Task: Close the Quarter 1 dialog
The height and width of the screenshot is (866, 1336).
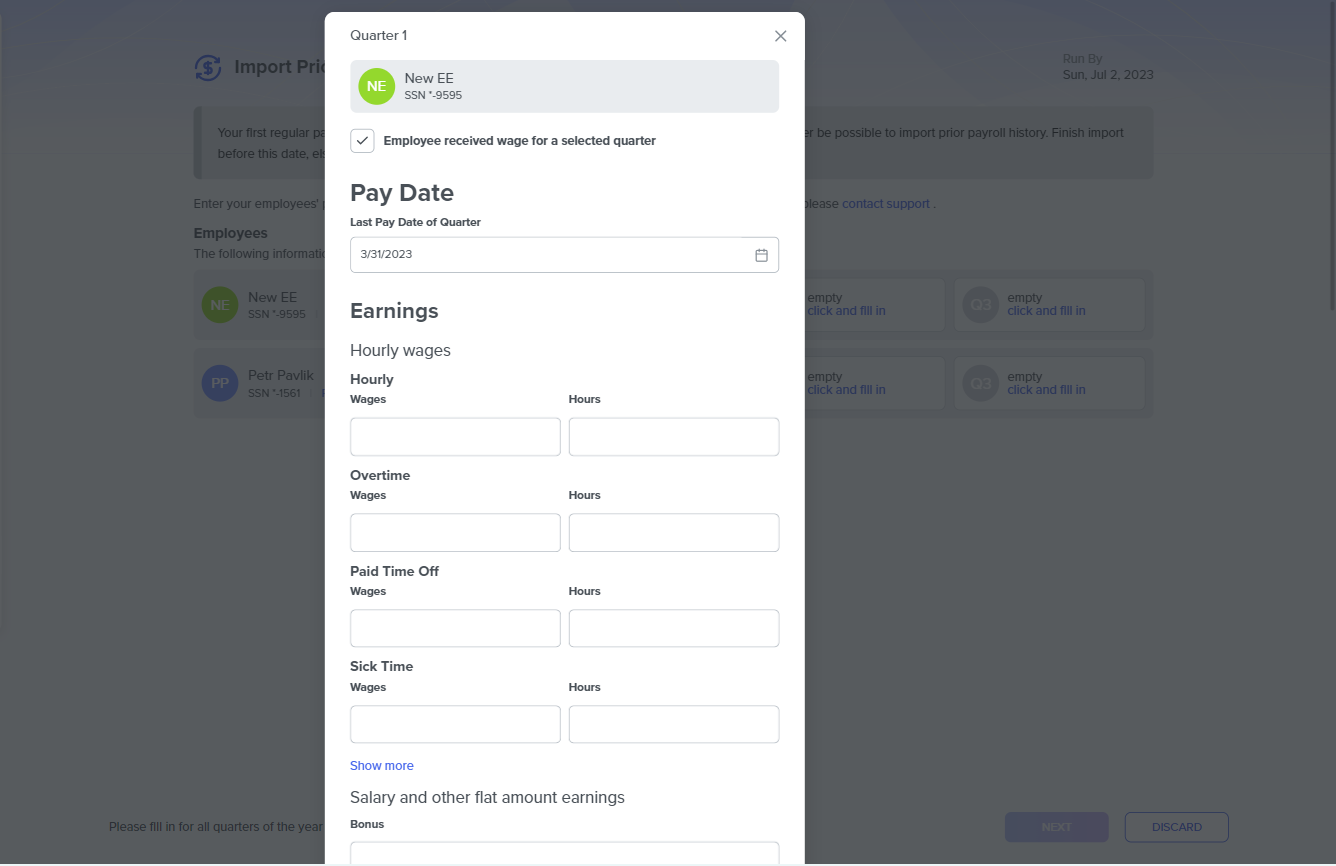Action: click(781, 36)
